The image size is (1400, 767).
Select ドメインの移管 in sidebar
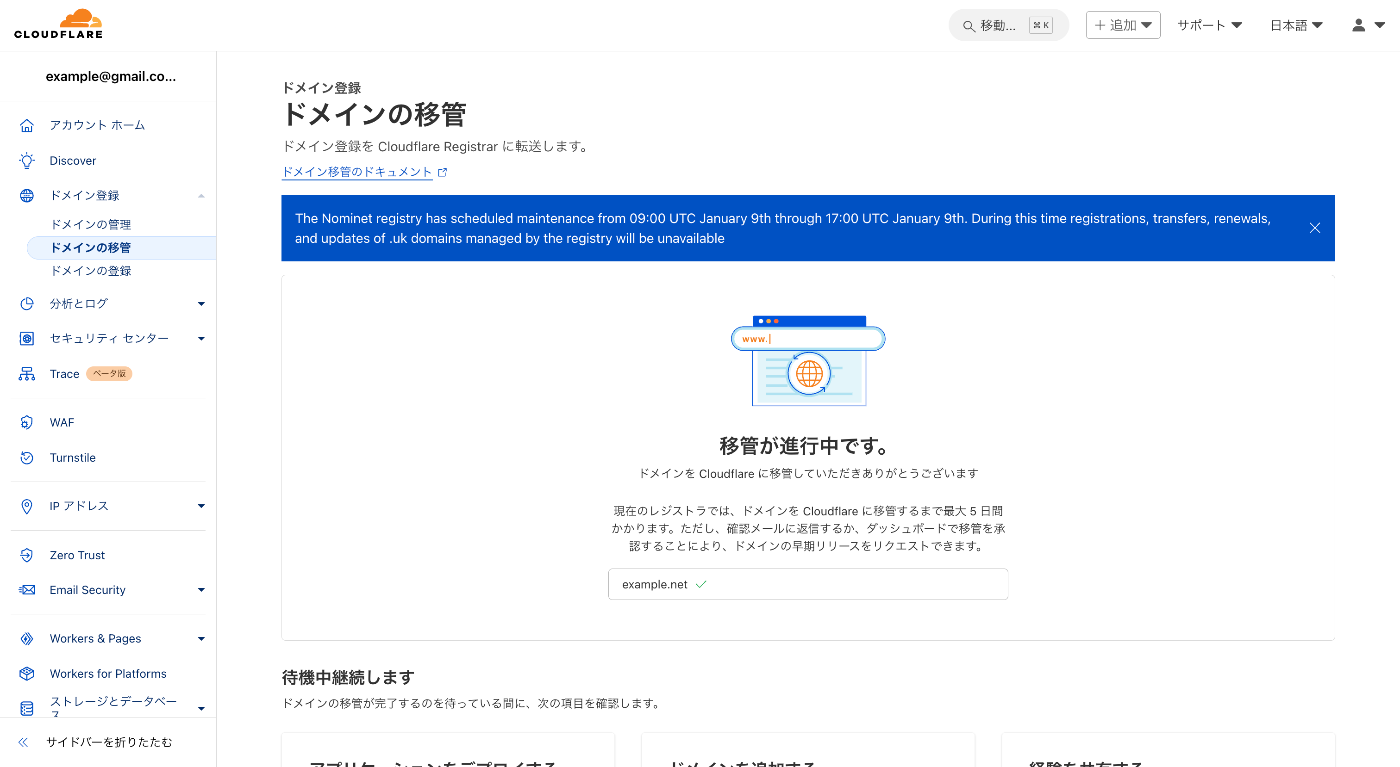[x=121, y=248]
